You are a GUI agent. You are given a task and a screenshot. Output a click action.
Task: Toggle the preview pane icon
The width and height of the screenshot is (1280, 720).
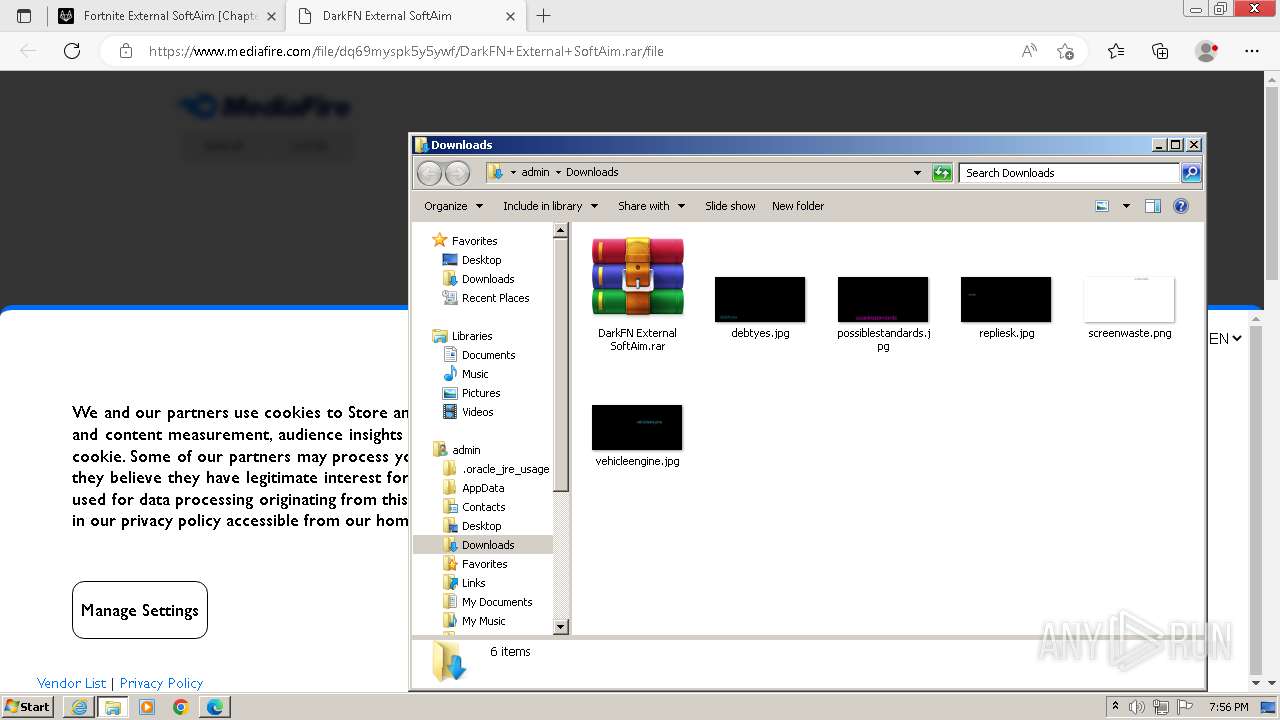pyautogui.click(x=1153, y=206)
